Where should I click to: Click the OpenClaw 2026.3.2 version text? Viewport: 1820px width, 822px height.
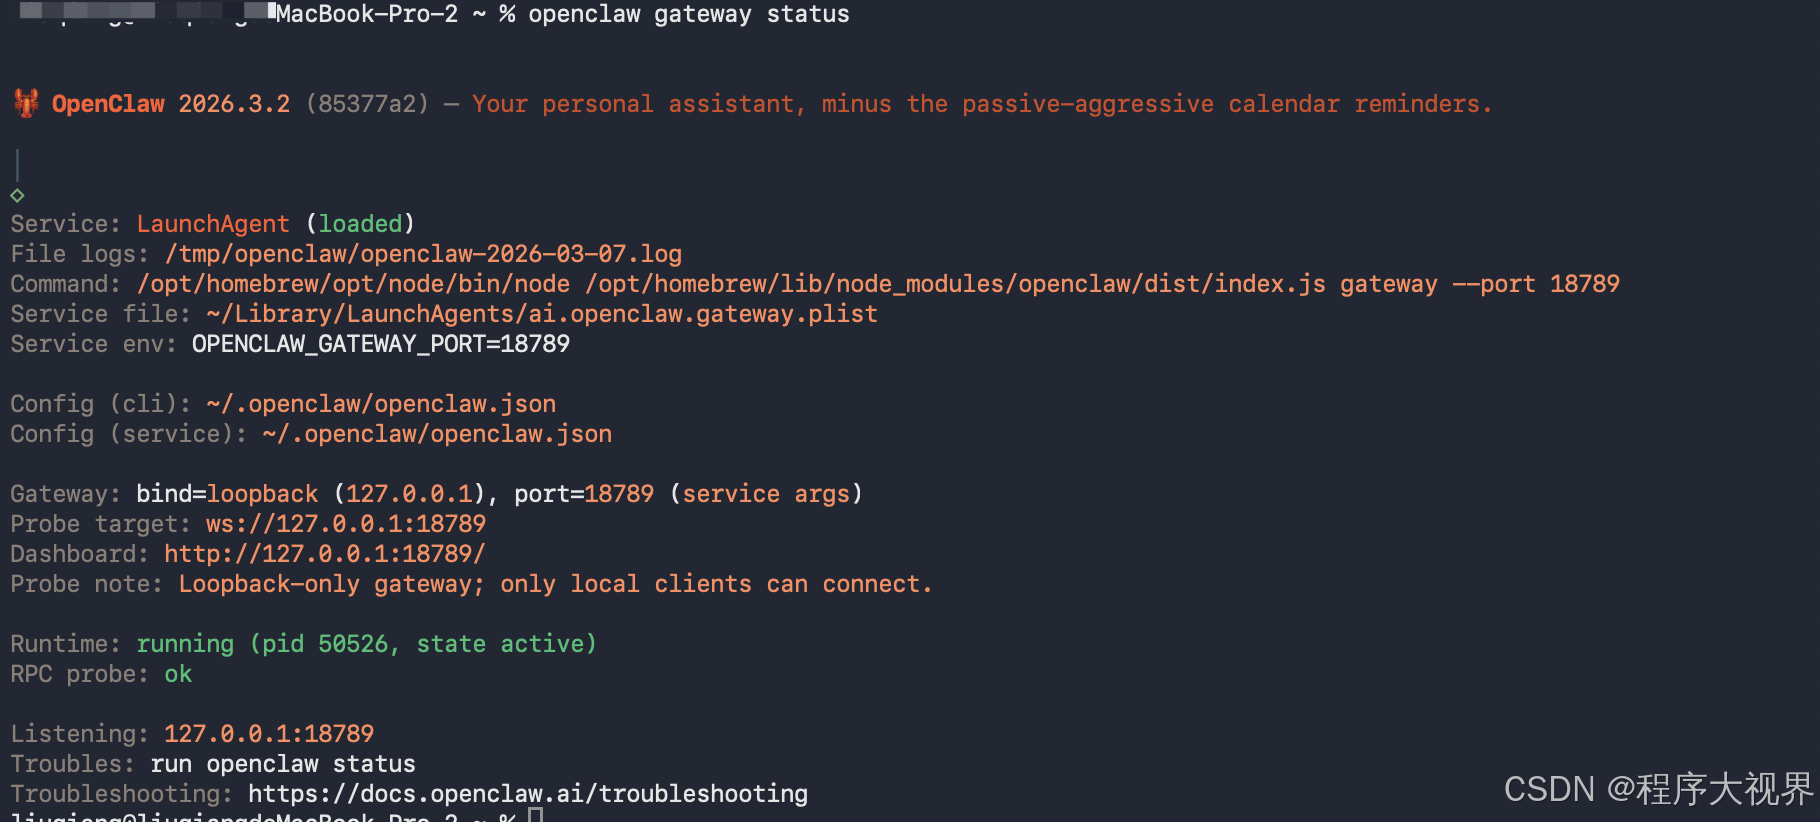[171, 104]
